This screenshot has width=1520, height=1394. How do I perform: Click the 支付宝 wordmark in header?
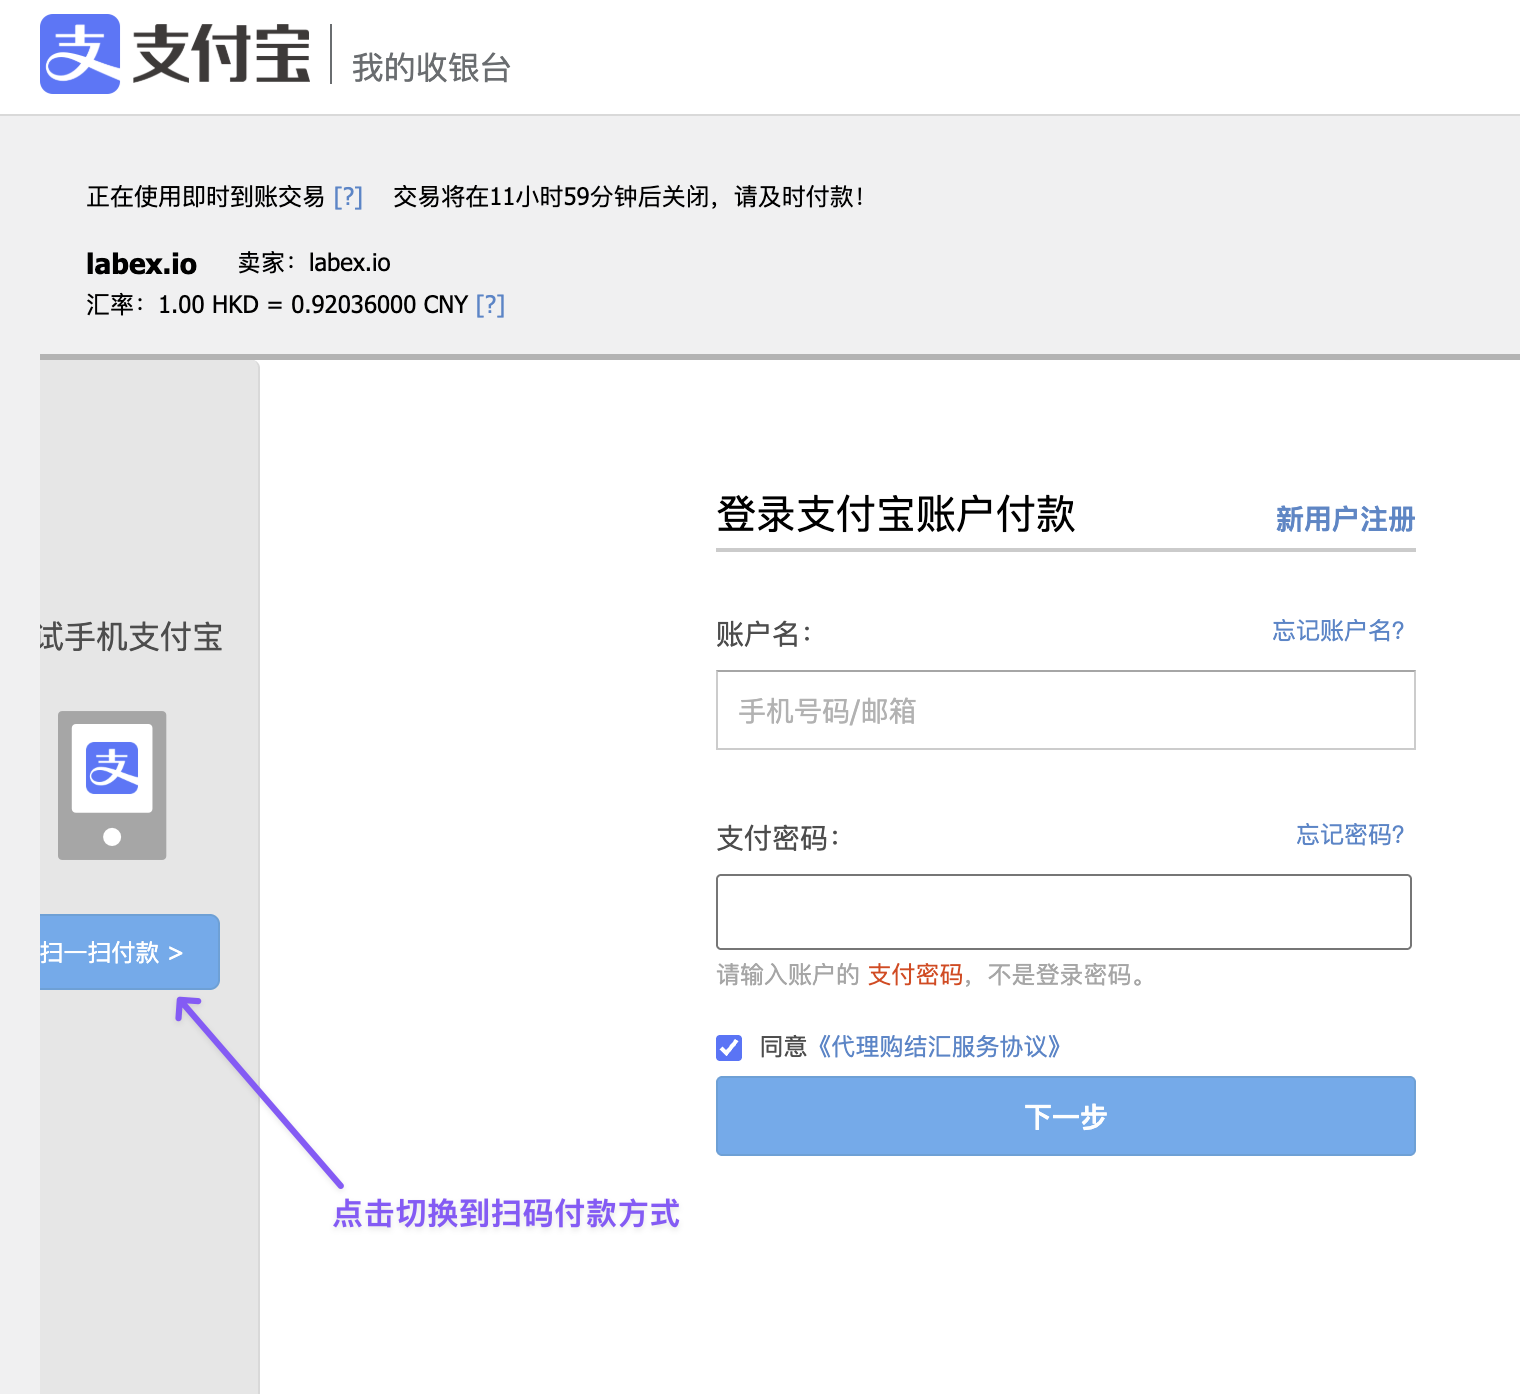[x=221, y=54]
